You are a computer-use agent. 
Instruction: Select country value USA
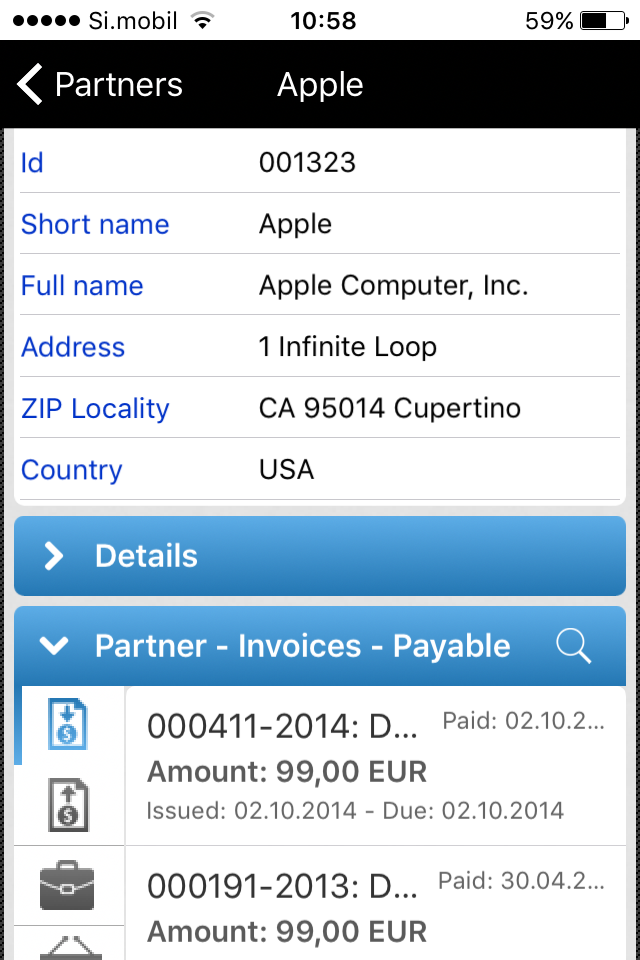pyautogui.click(x=286, y=470)
